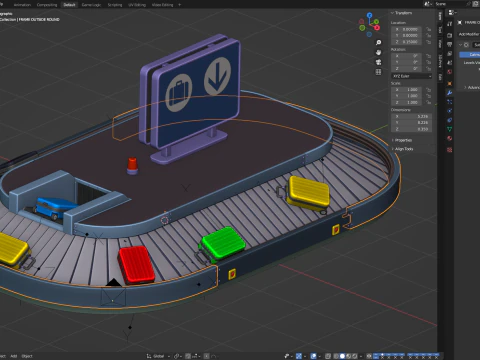Open the XYZ Euler rotation mode dropdown
Screen dimensions: 480x360
pyautogui.click(x=412, y=76)
